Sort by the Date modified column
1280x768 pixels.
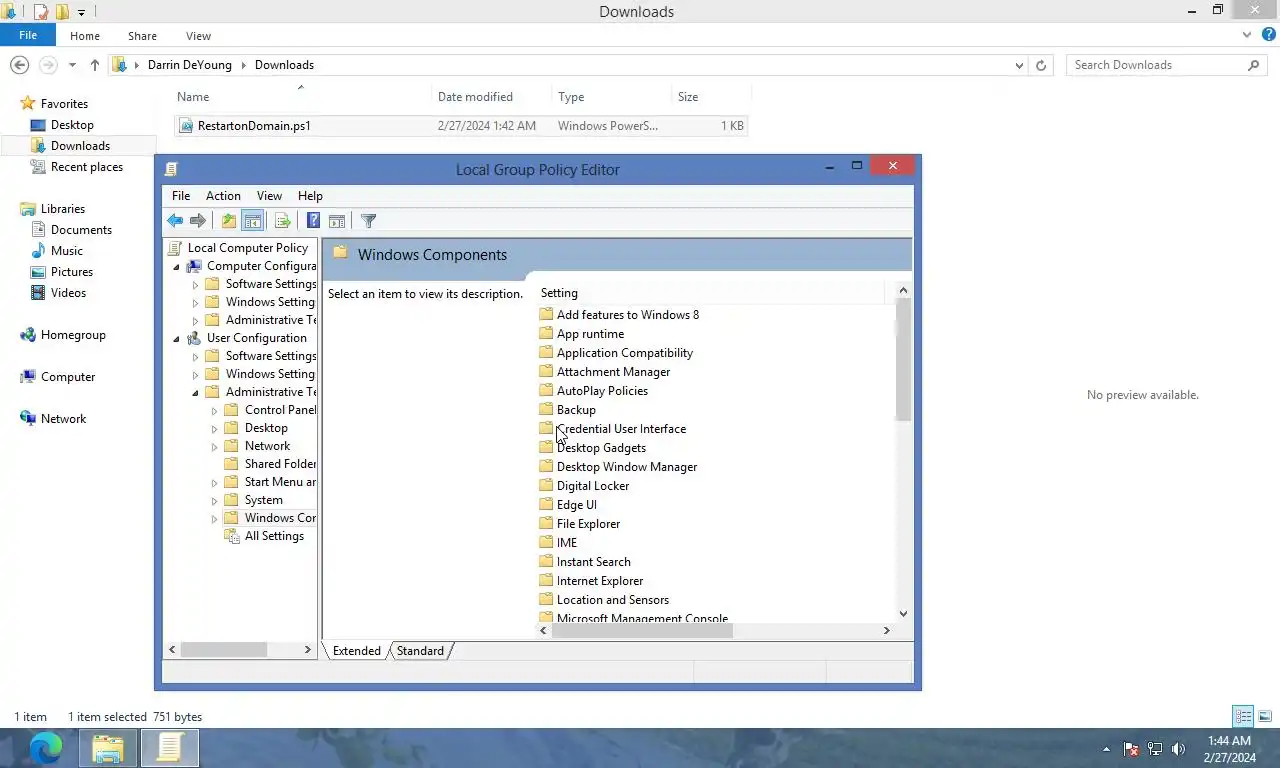[x=491, y=97]
